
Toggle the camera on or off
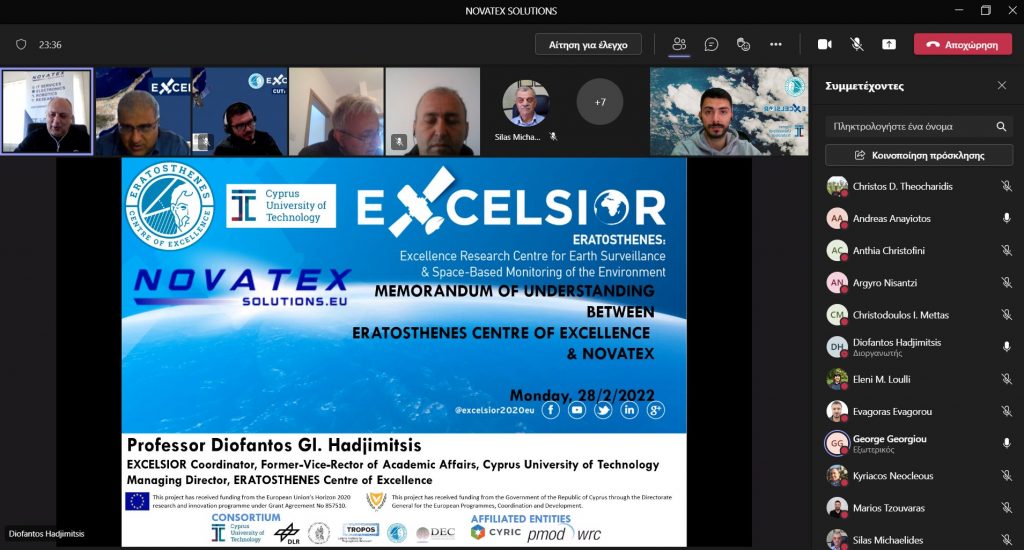pos(825,44)
